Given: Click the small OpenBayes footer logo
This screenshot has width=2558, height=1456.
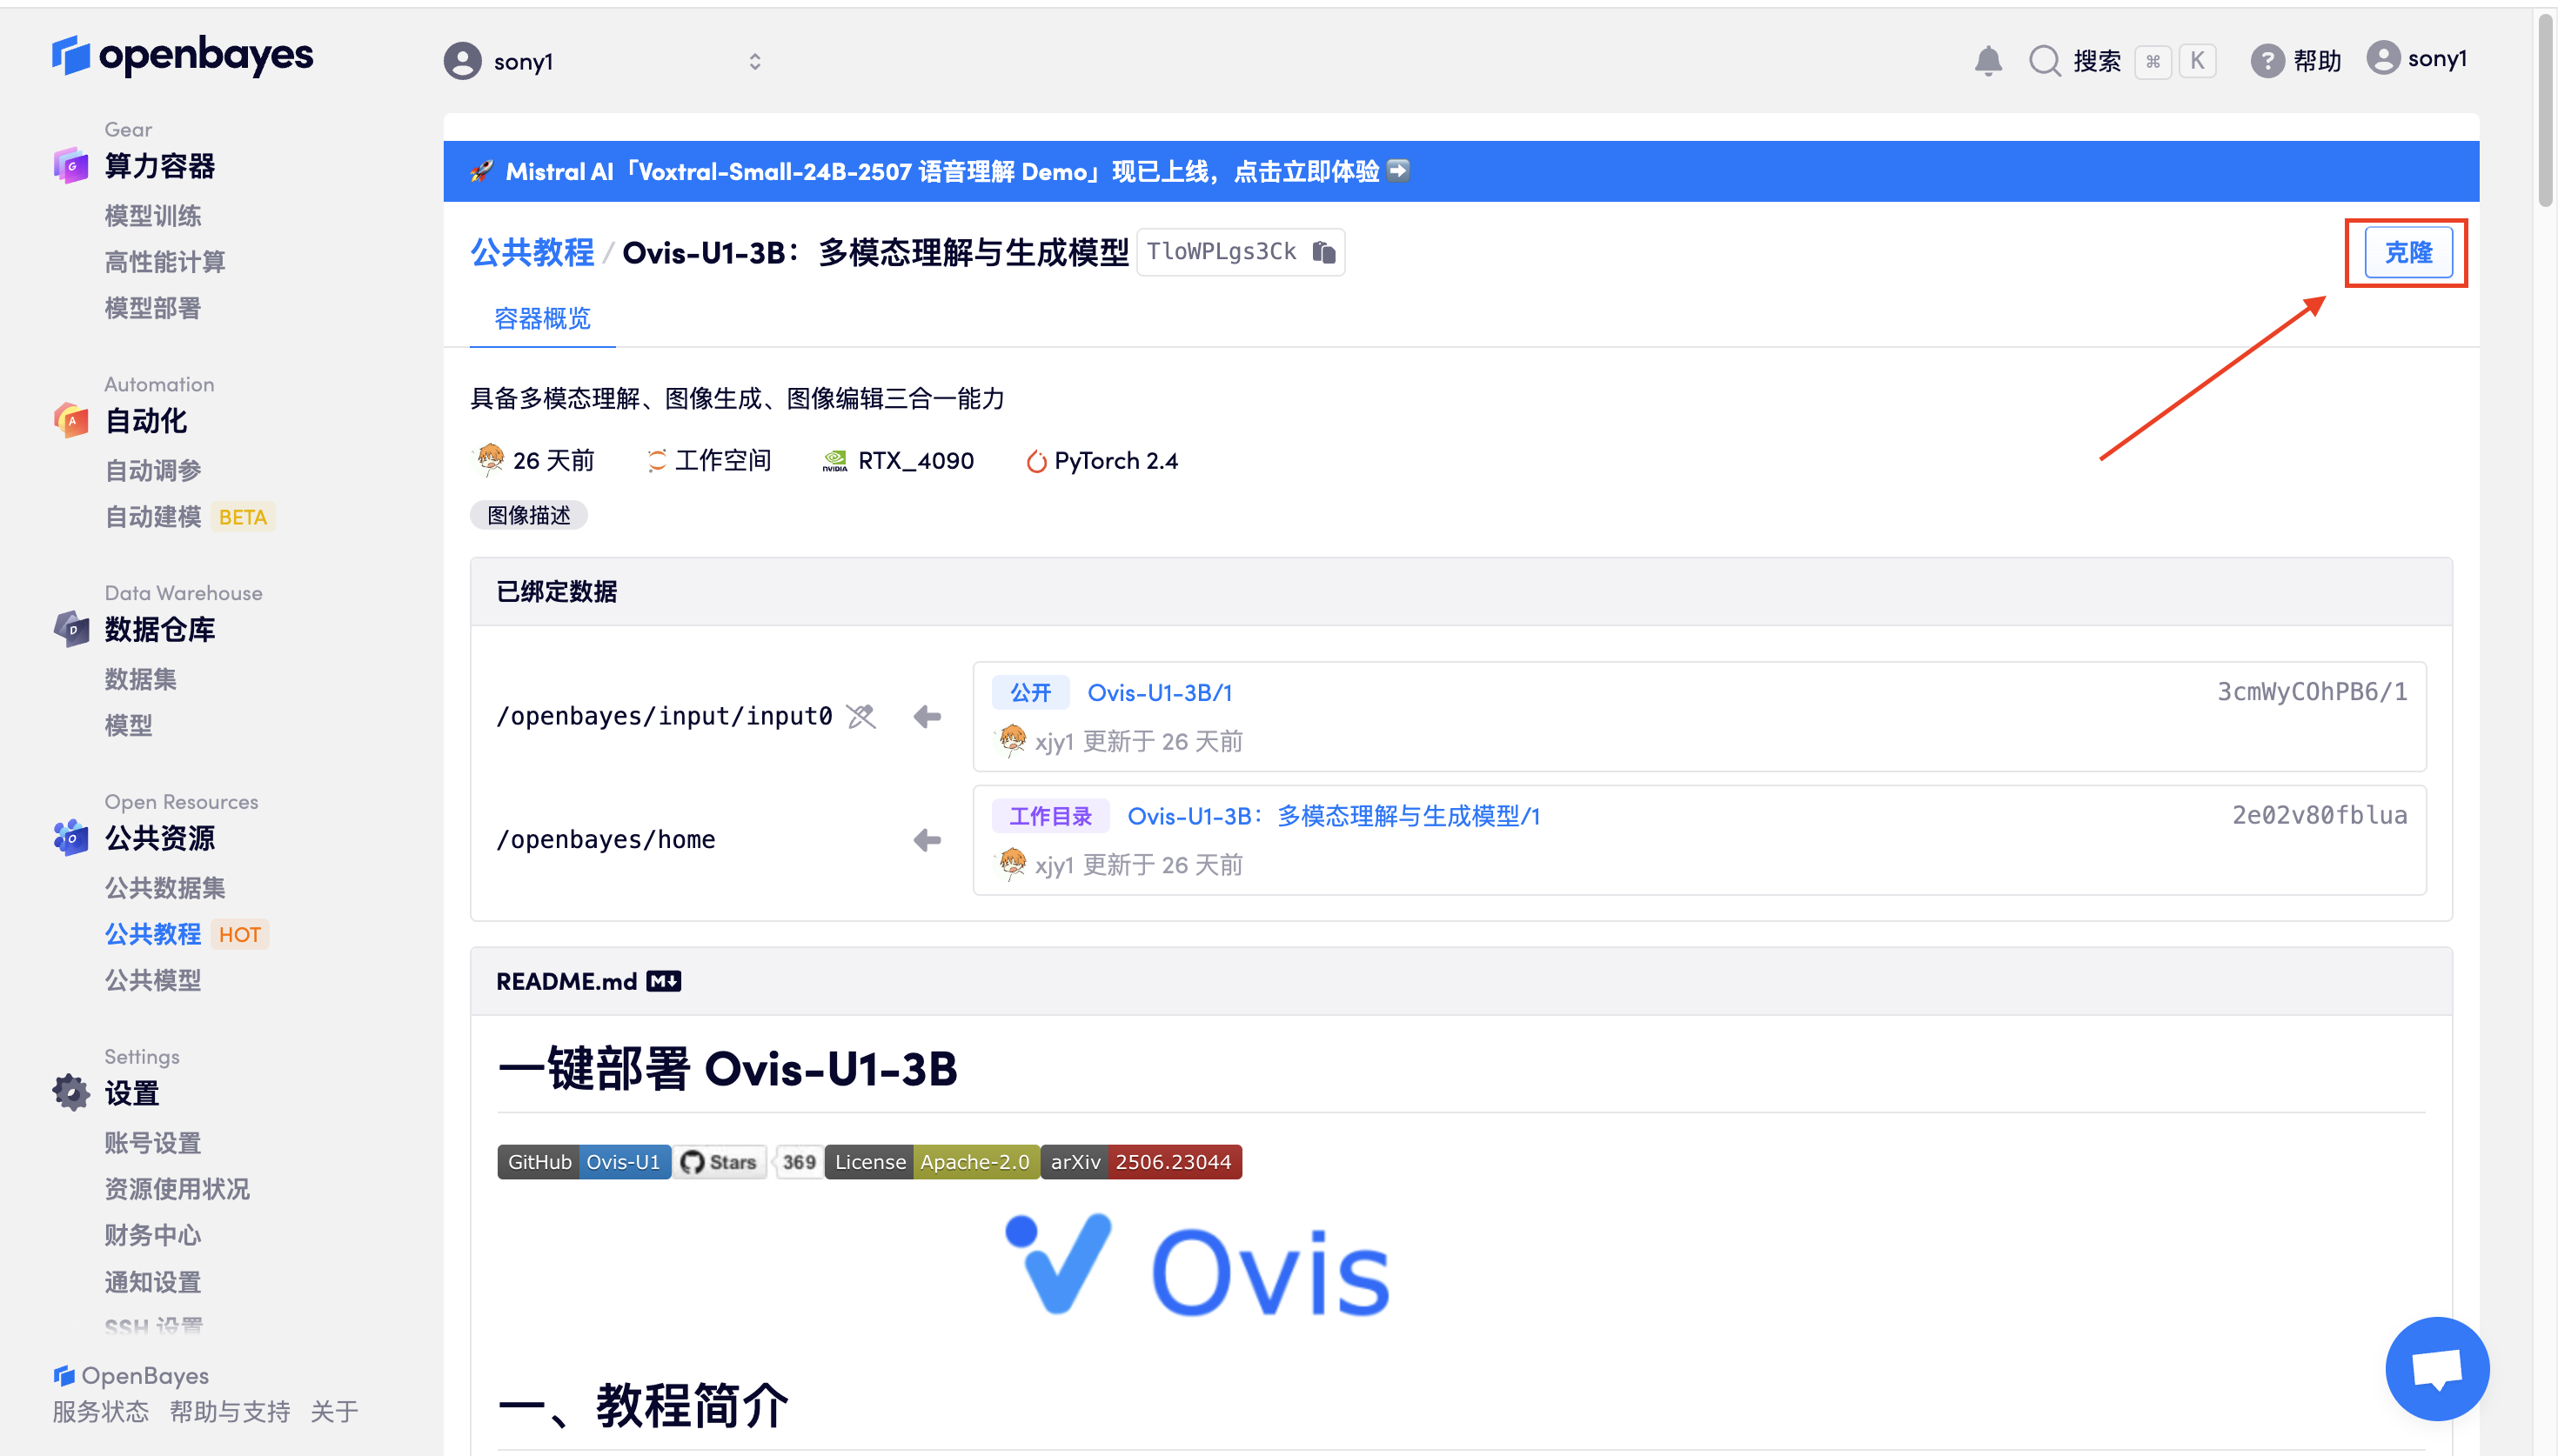Looking at the screenshot, I should click(x=64, y=1376).
